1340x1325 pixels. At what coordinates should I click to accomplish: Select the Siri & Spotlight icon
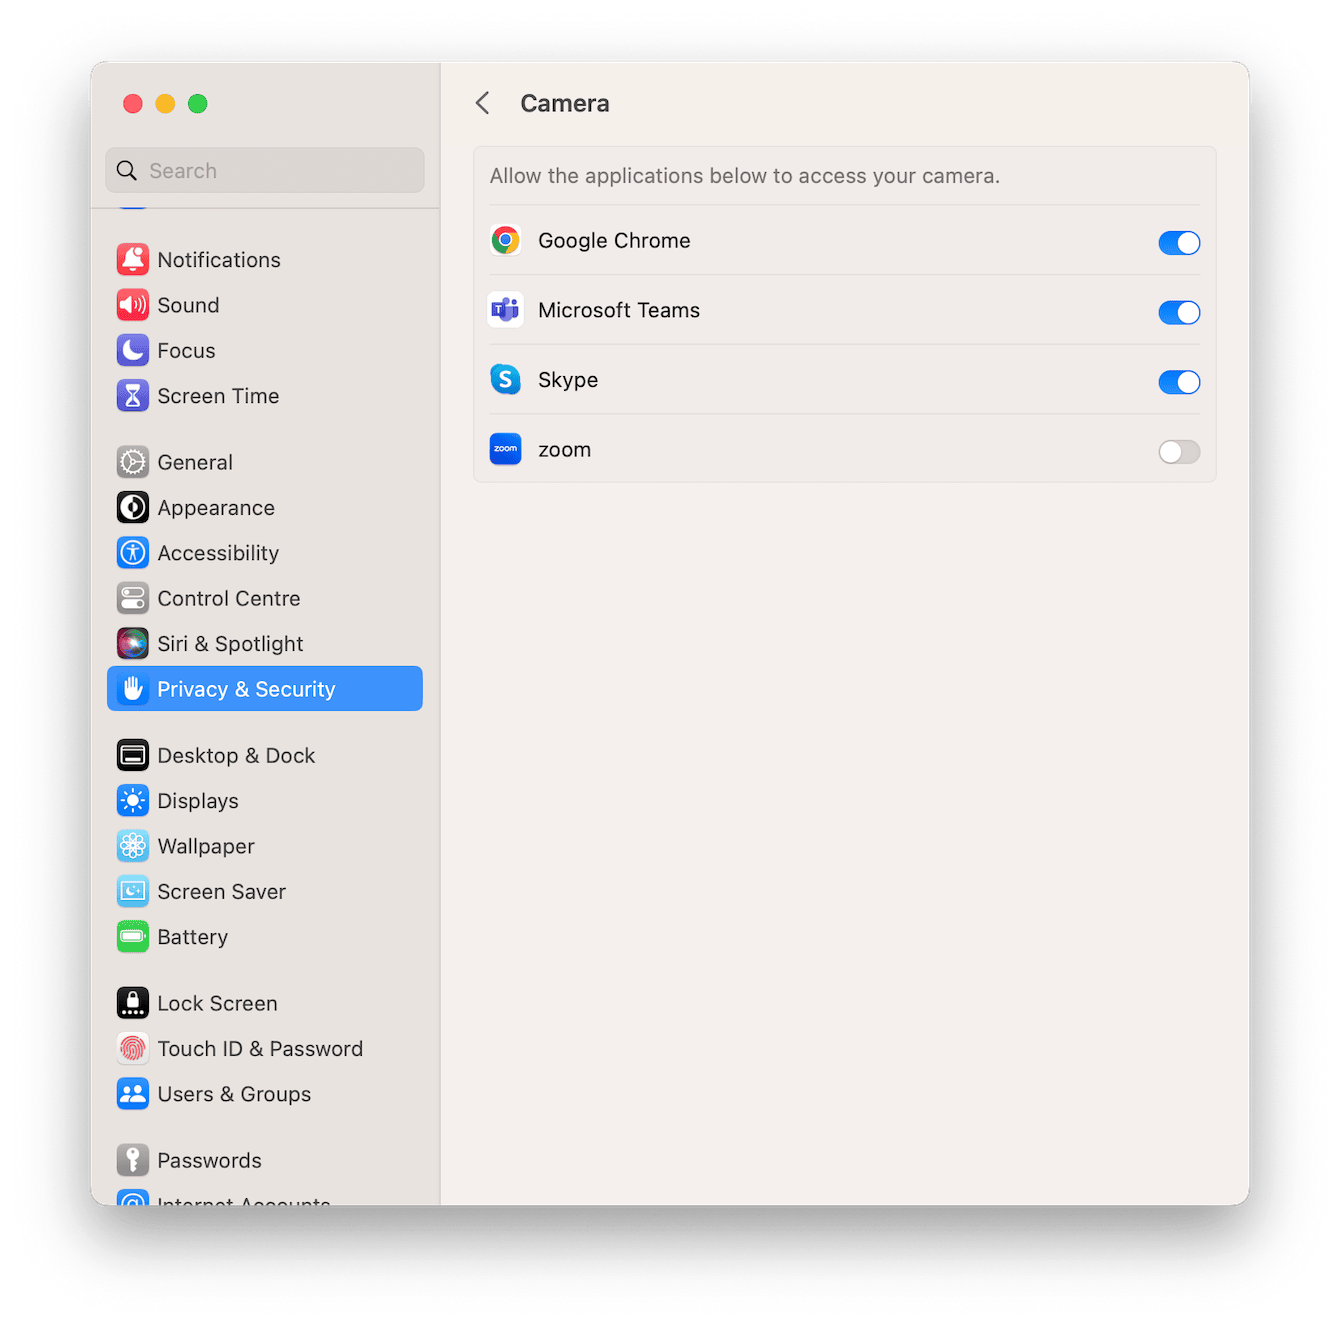click(x=133, y=643)
